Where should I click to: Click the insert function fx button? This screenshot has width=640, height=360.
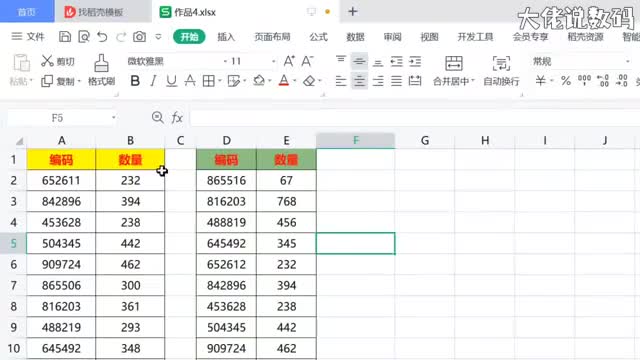tap(177, 118)
